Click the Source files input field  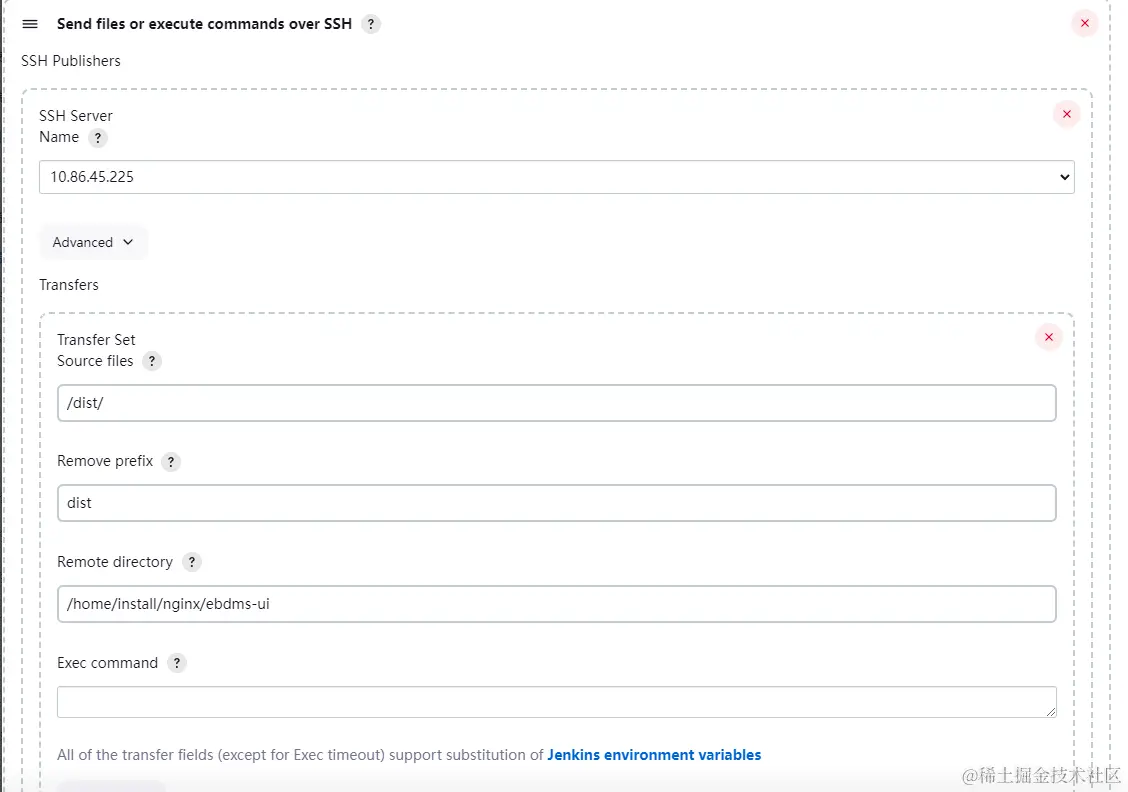556,403
